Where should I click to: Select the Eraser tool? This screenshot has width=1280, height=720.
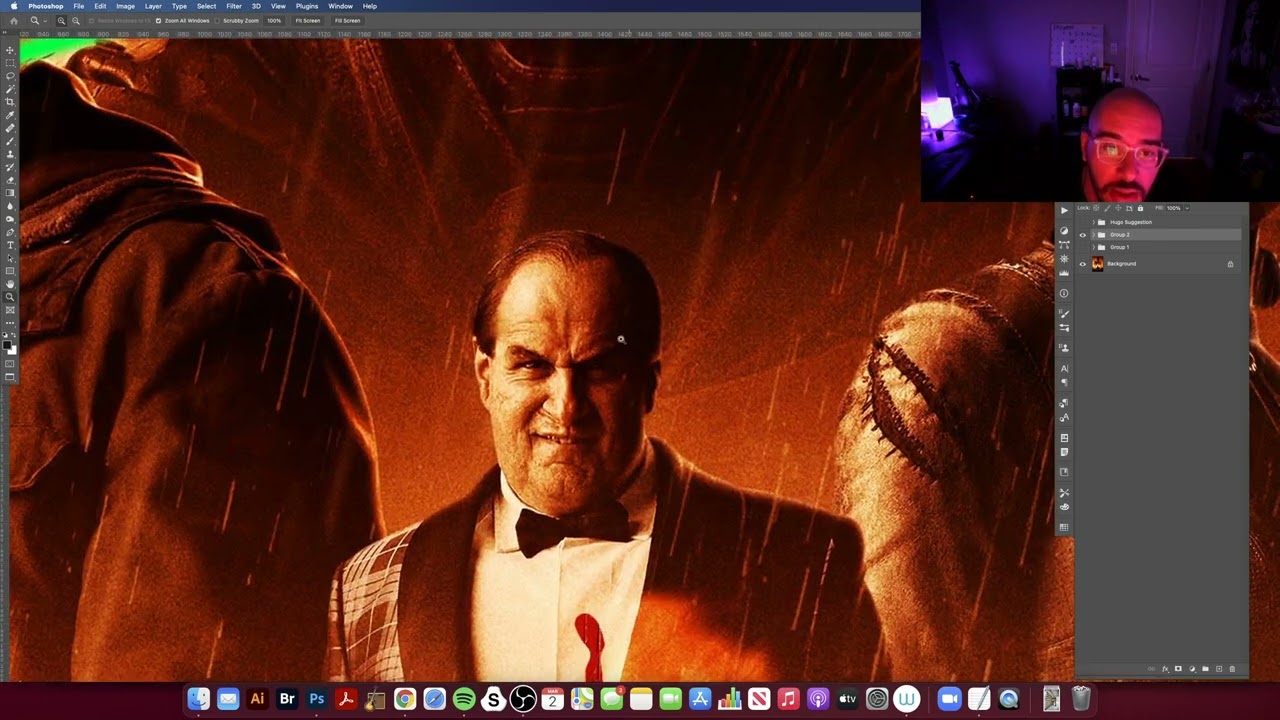pyautogui.click(x=11, y=180)
